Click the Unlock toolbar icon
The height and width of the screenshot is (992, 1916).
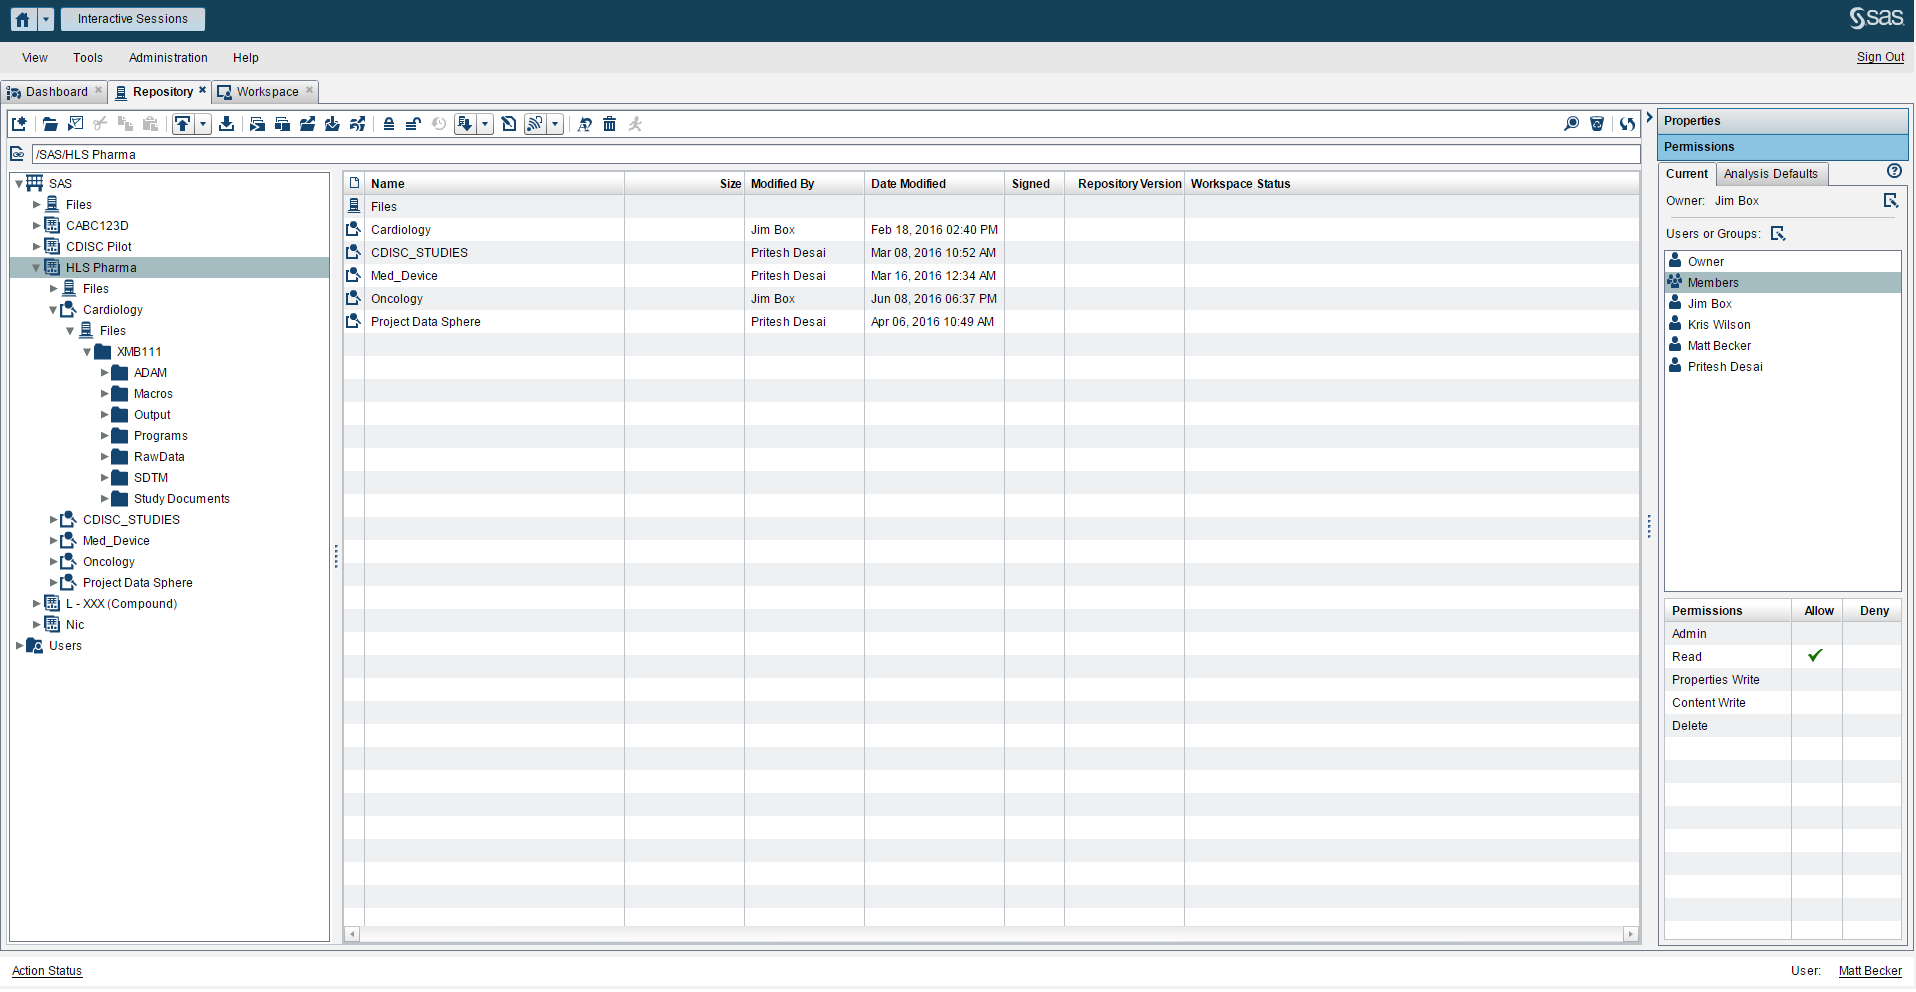pos(413,123)
